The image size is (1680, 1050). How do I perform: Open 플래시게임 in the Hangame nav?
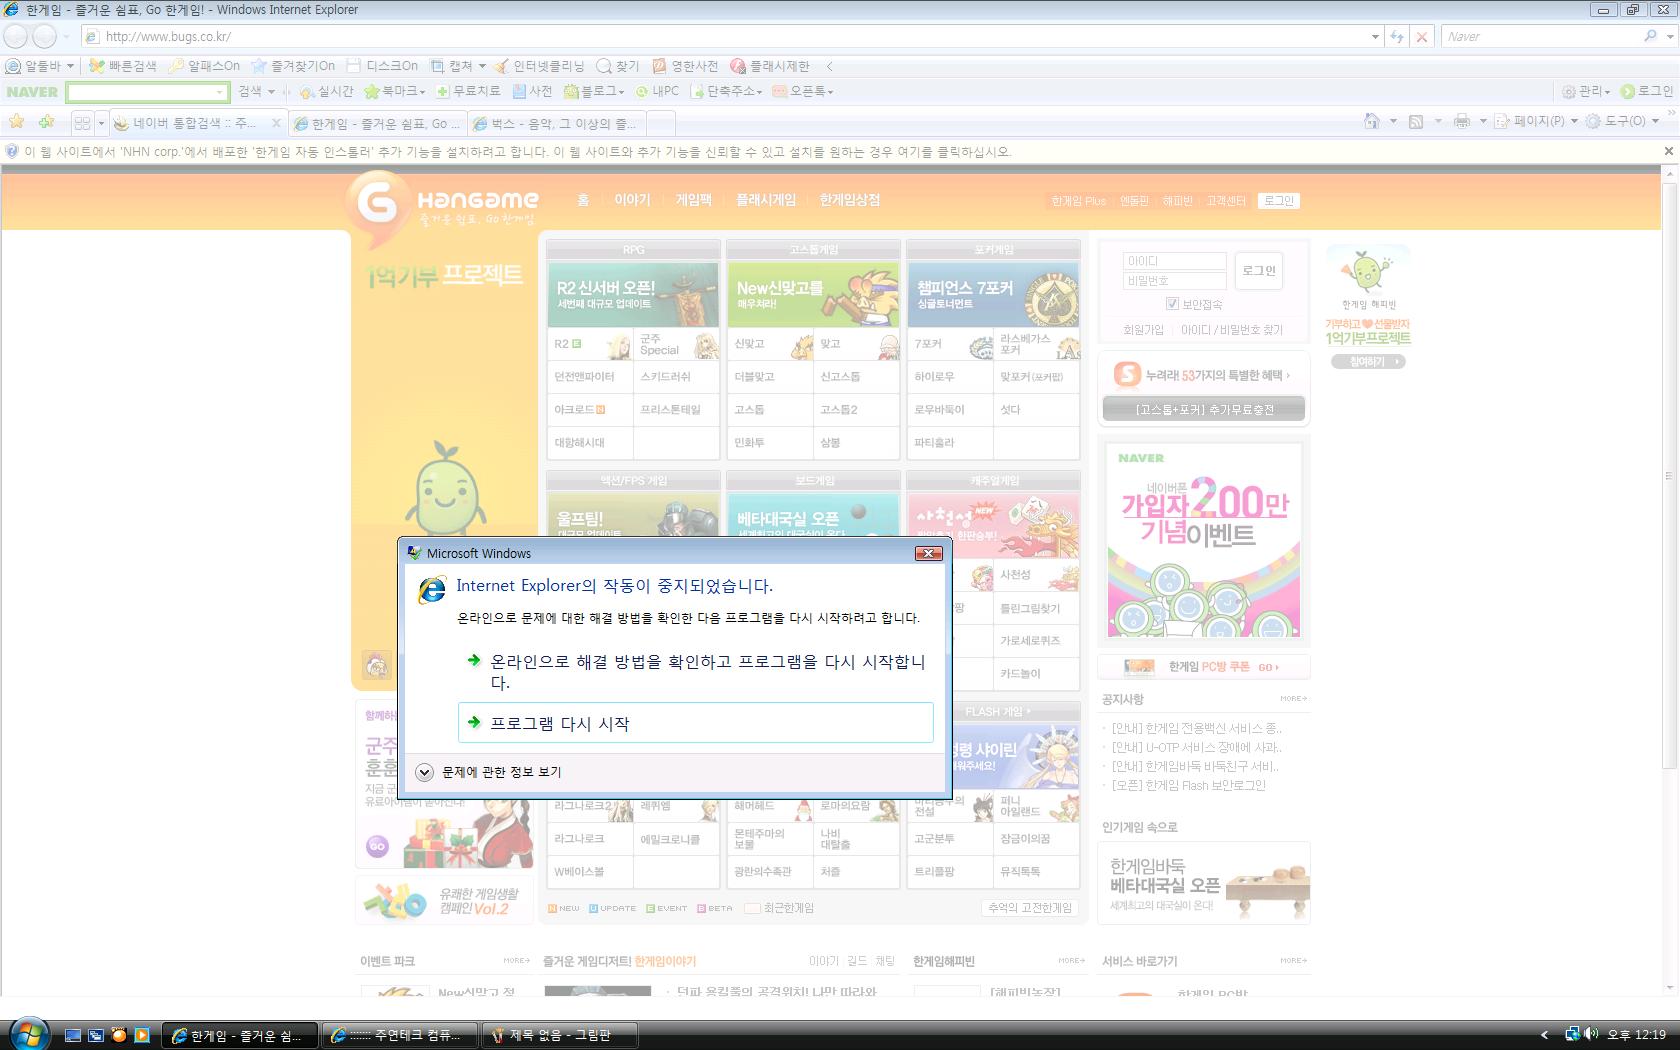pyautogui.click(x=766, y=200)
